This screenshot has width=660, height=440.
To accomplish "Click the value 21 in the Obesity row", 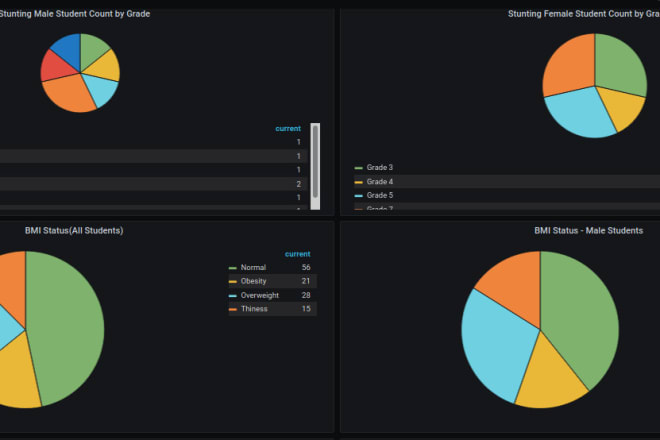I will click(306, 281).
